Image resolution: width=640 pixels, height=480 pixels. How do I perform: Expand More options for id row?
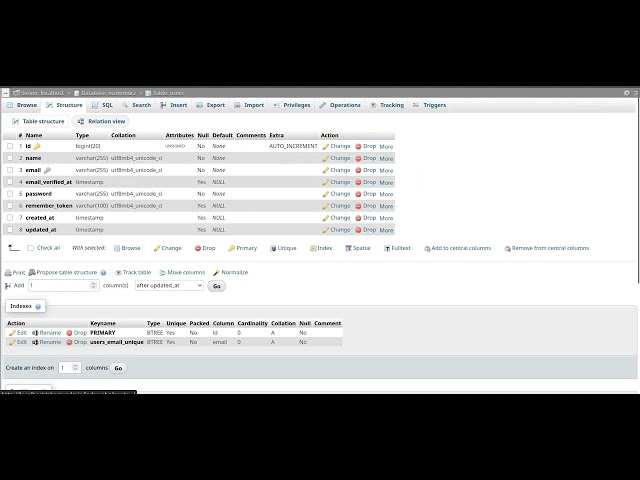(x=386, y=147)
